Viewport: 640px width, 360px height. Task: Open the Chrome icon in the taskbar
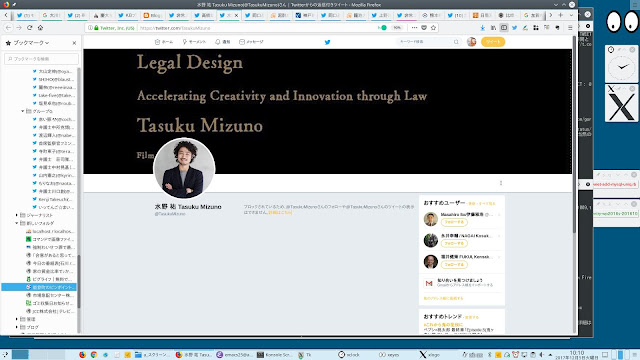(x=94, y=355)
